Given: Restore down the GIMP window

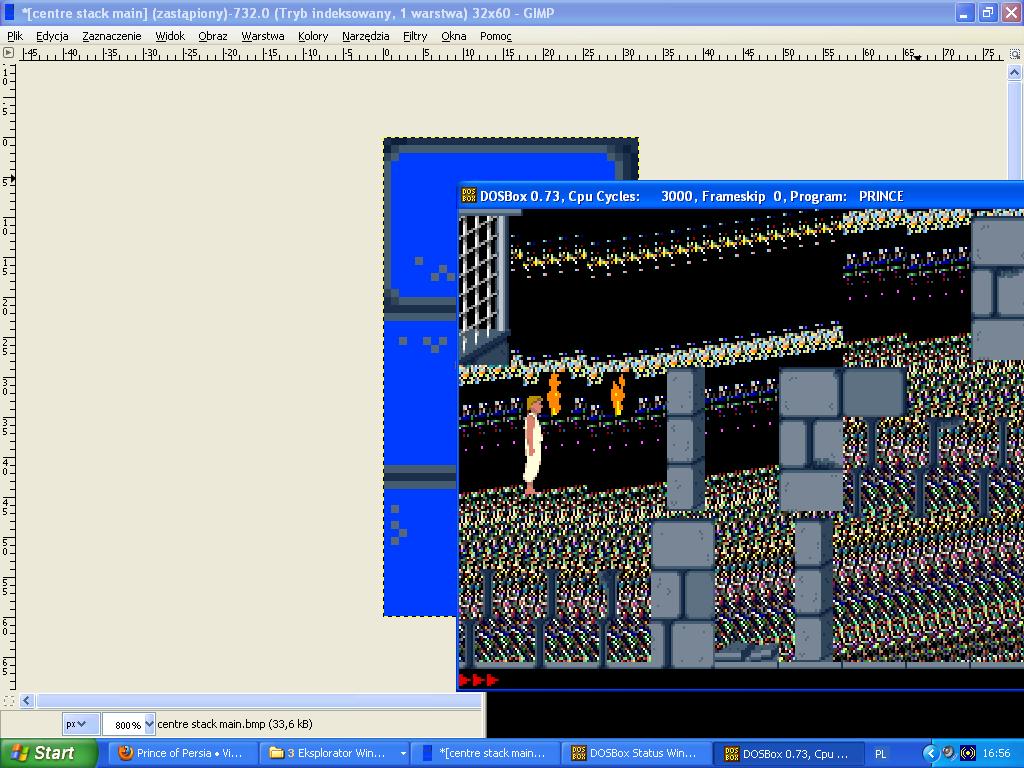Looking at the screenshot, I should pos(987,12).
